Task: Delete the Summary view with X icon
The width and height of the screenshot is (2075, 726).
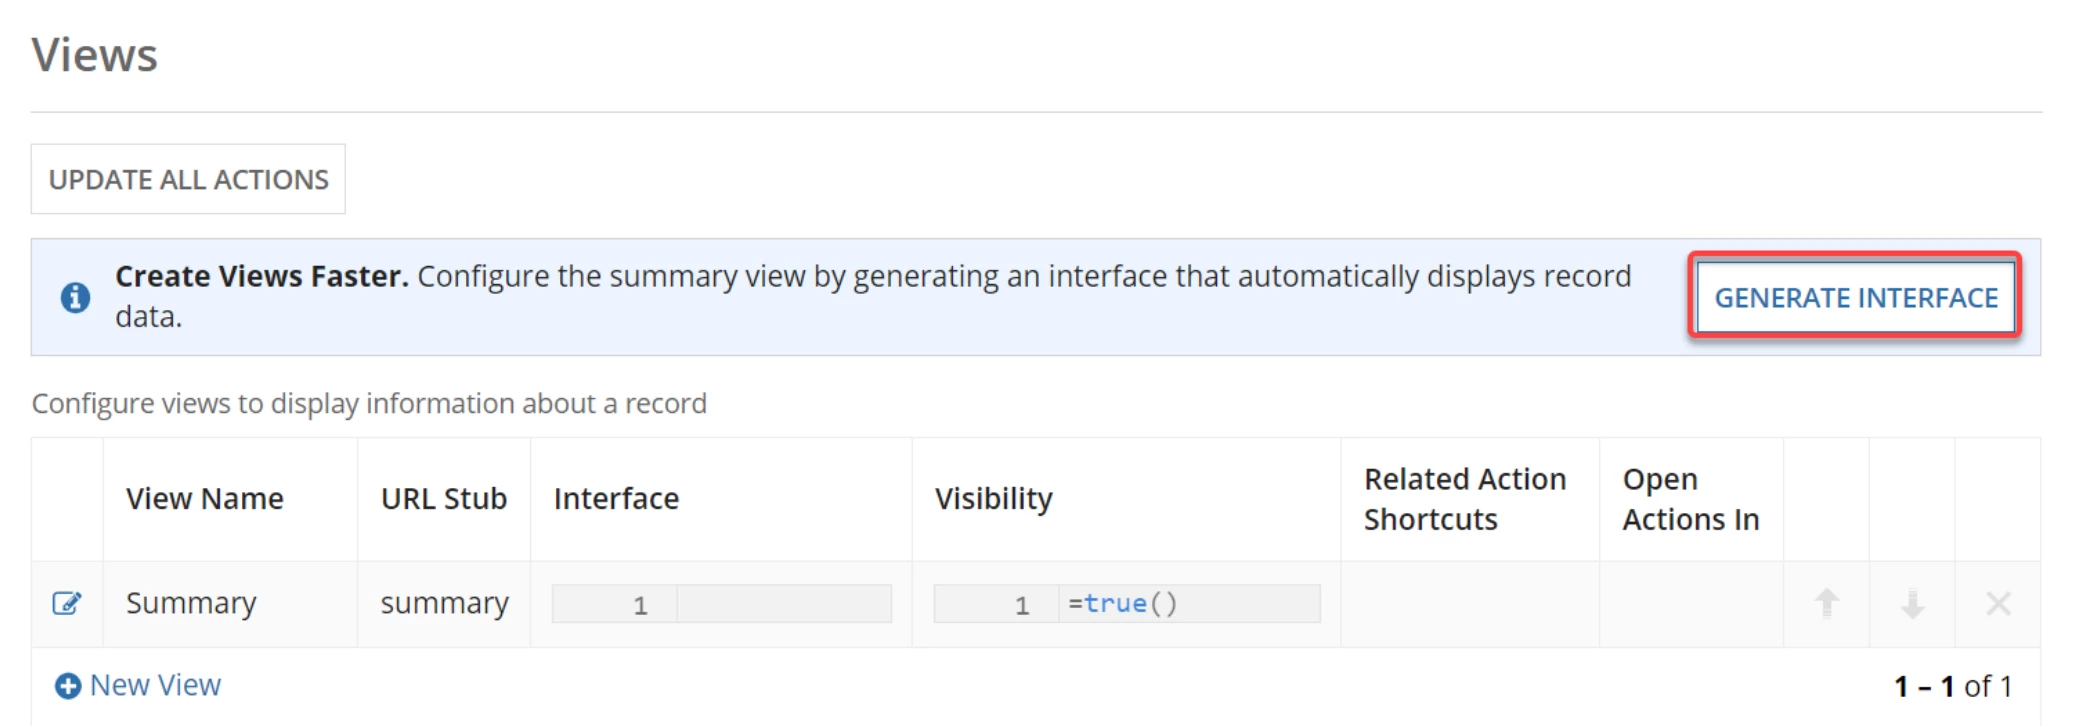Action: click(1998, 603)
